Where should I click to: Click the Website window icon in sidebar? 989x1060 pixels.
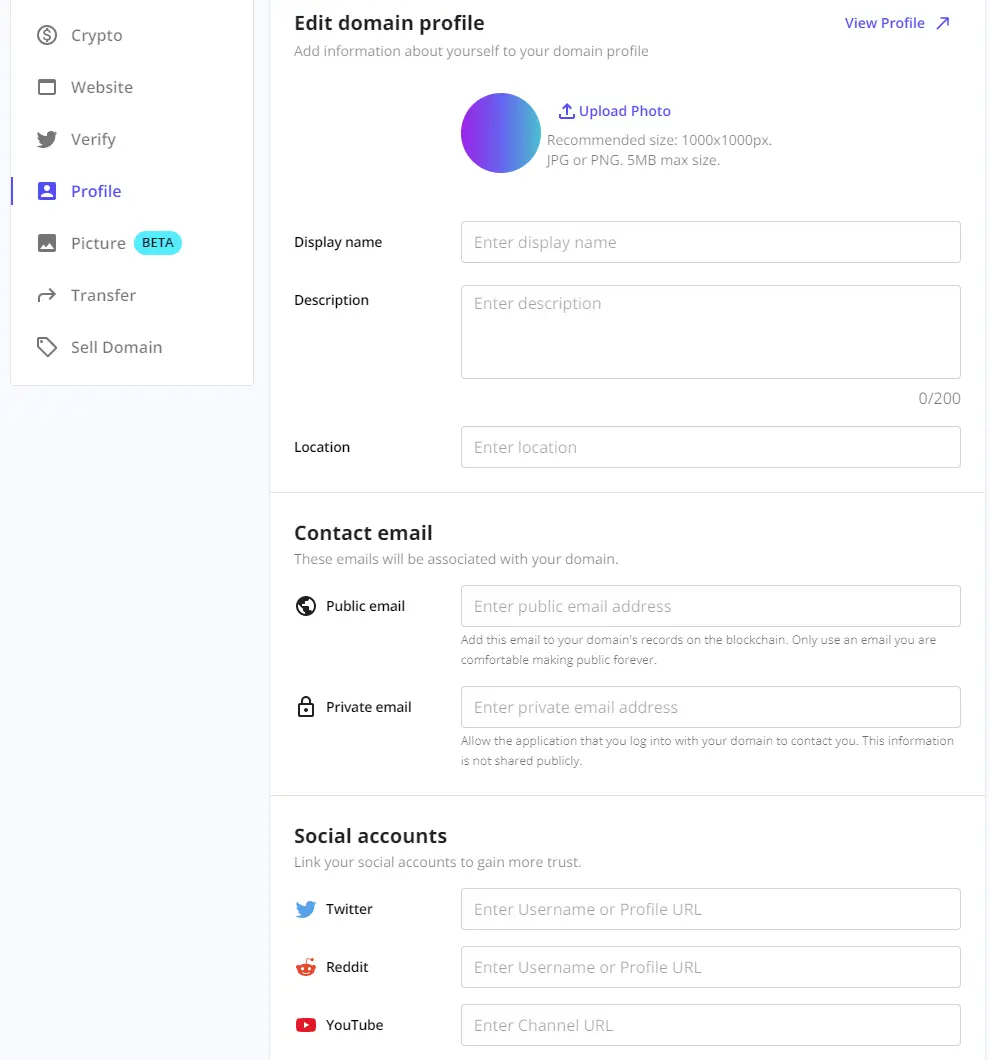(x=47, y=87)
